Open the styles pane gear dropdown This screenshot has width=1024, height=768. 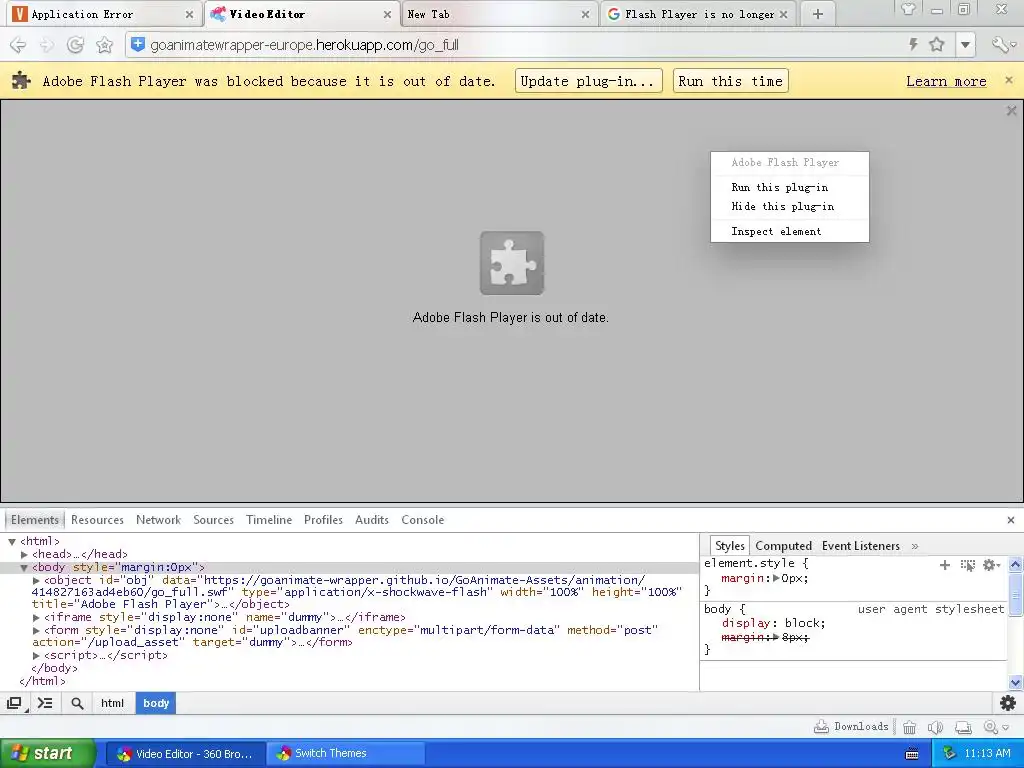click(991, 565)
